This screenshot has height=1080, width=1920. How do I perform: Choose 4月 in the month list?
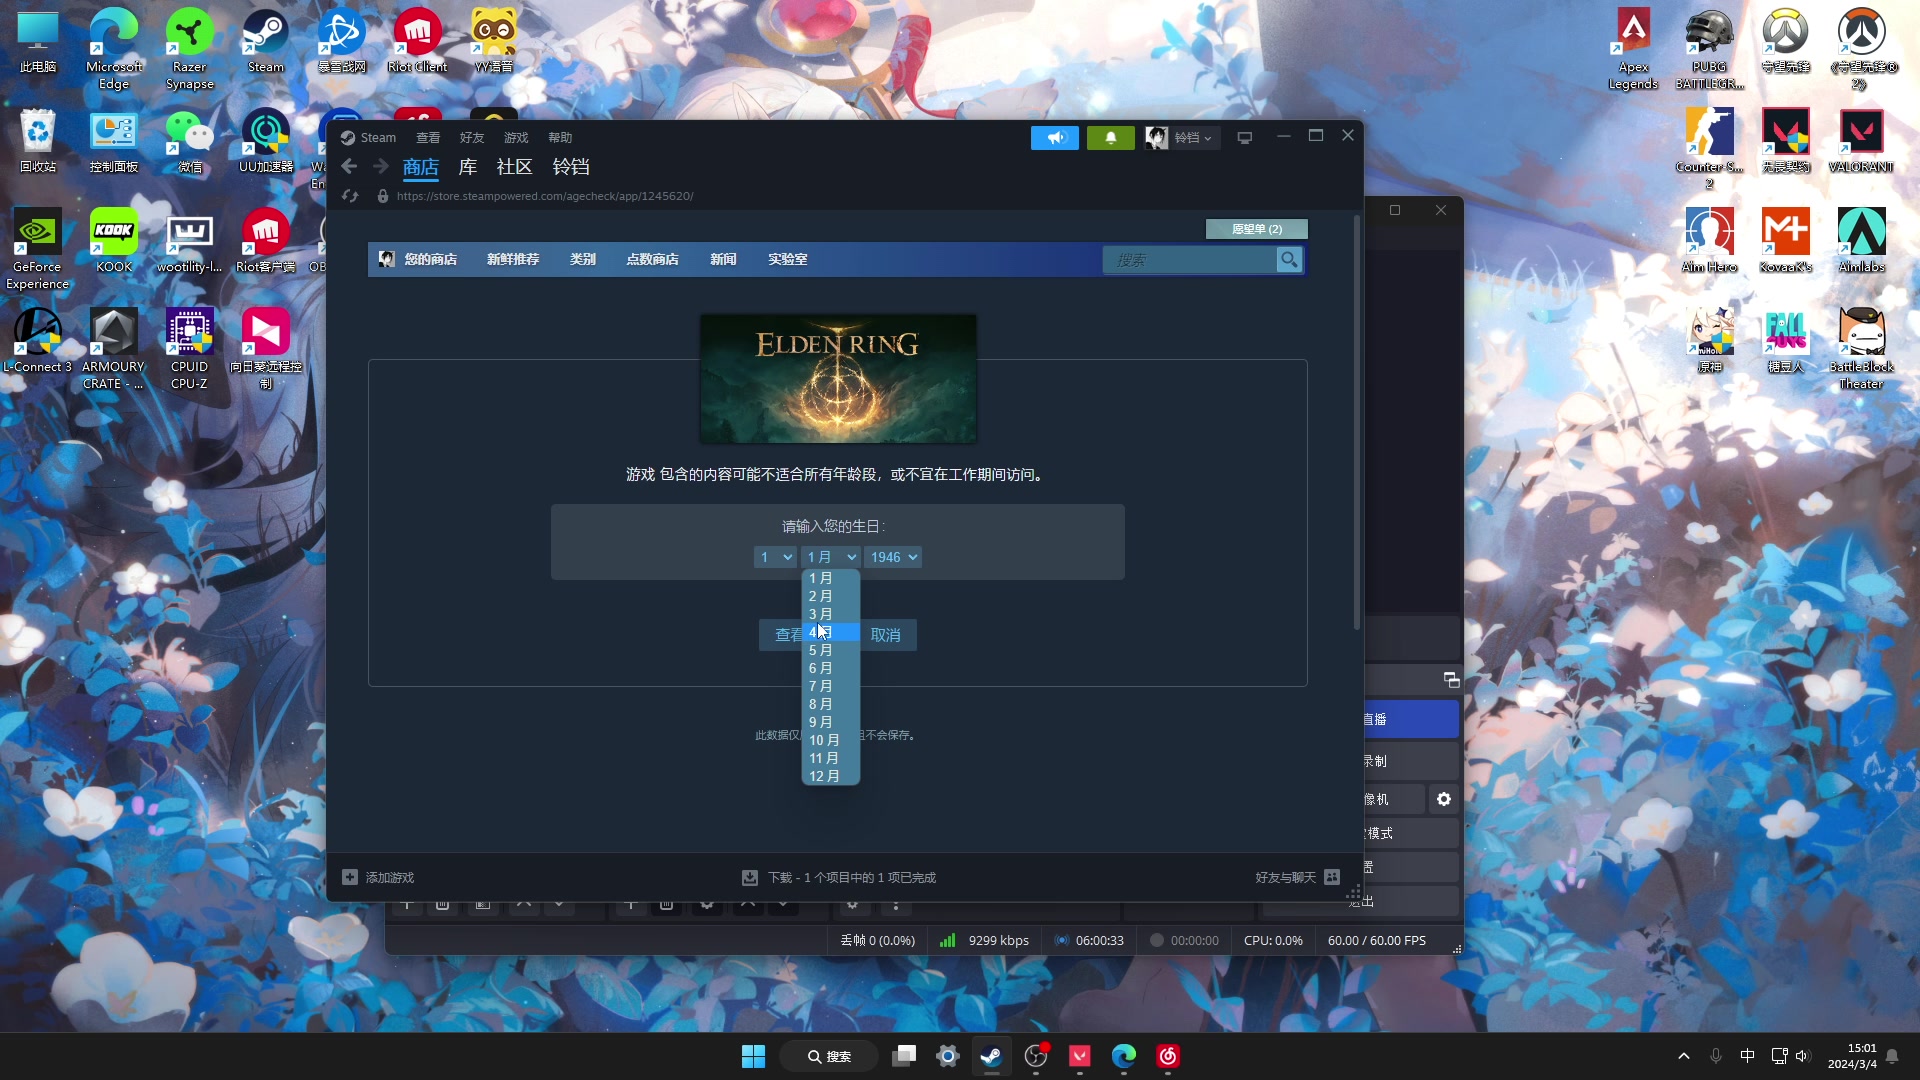(830, 632)
